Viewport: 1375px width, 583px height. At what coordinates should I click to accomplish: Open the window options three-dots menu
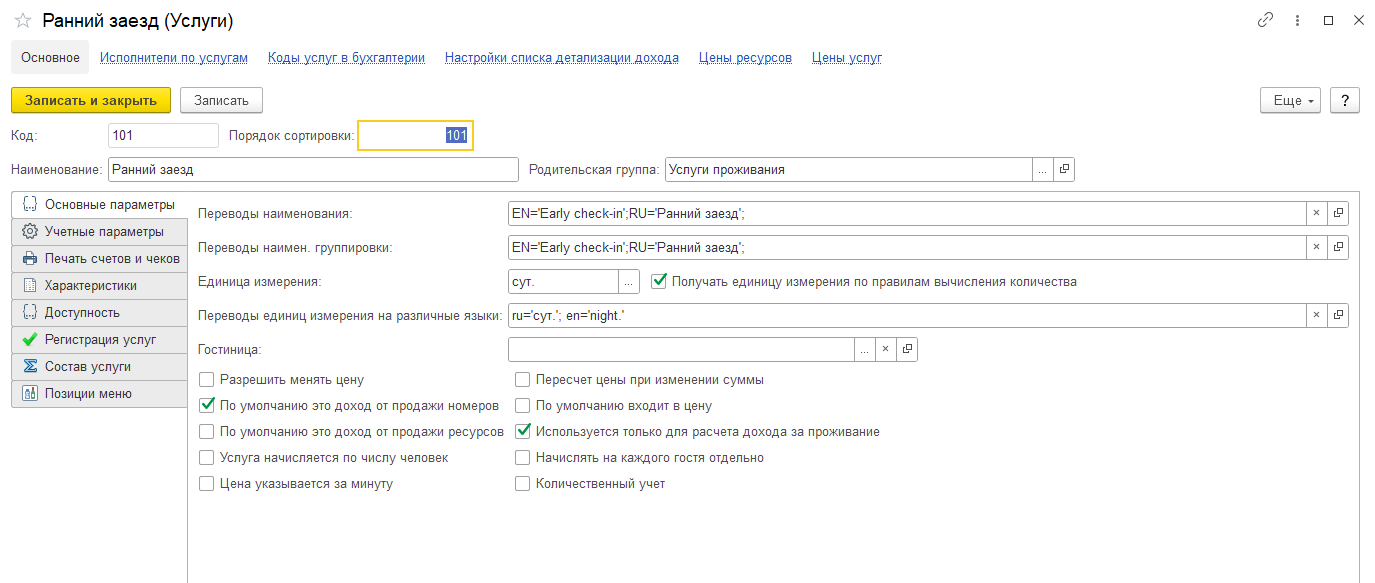[x=1297, y=20]
